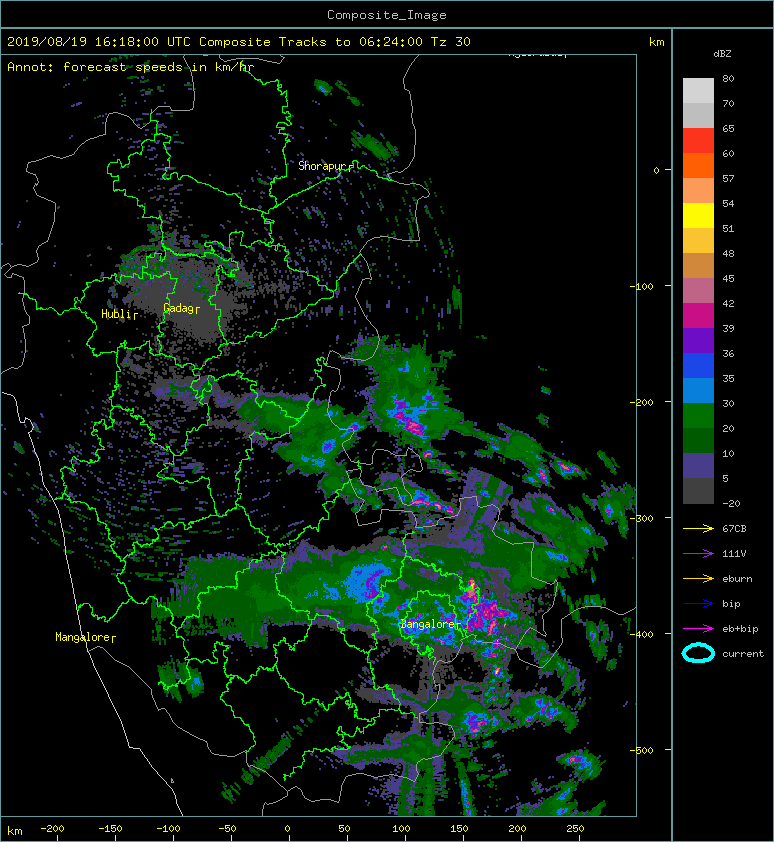
Task: Click the Shorapur city label
Action: pos(325,166)
